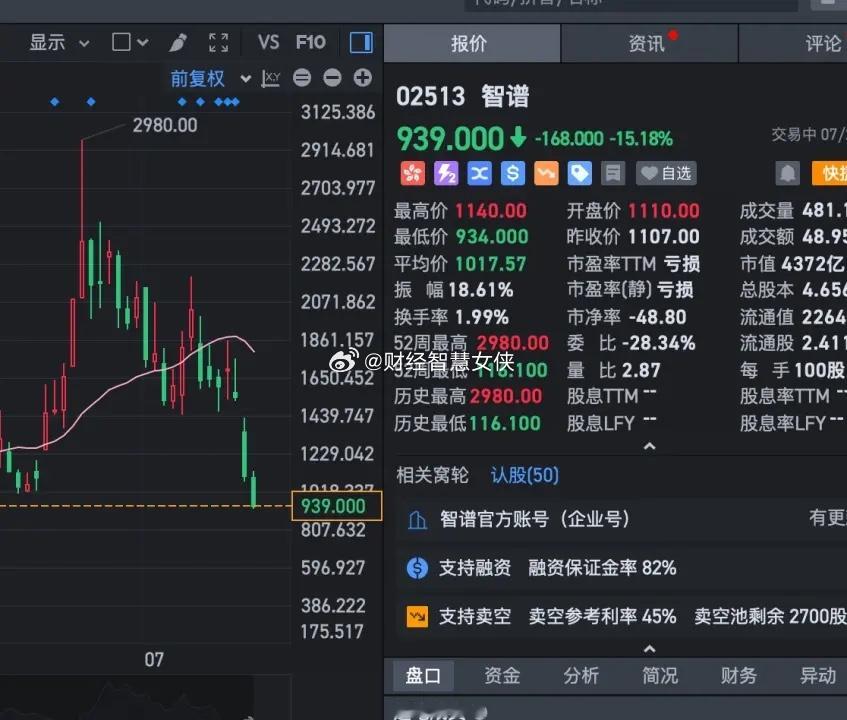Toggle fullscreen chart view
The width and height of the screenshot is (847, 720).
(x=218, y=42)
